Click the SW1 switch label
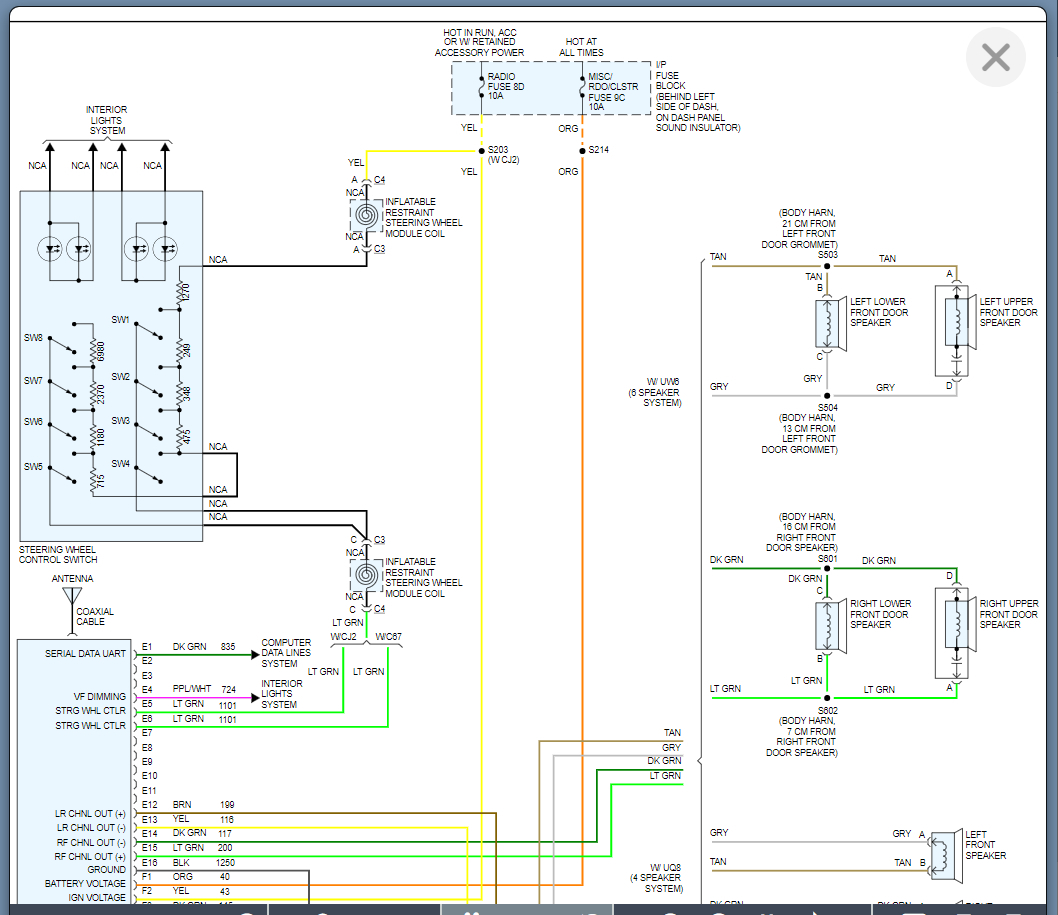The width and height of the screenshot is (1058, 915). (x=120, y=320)
